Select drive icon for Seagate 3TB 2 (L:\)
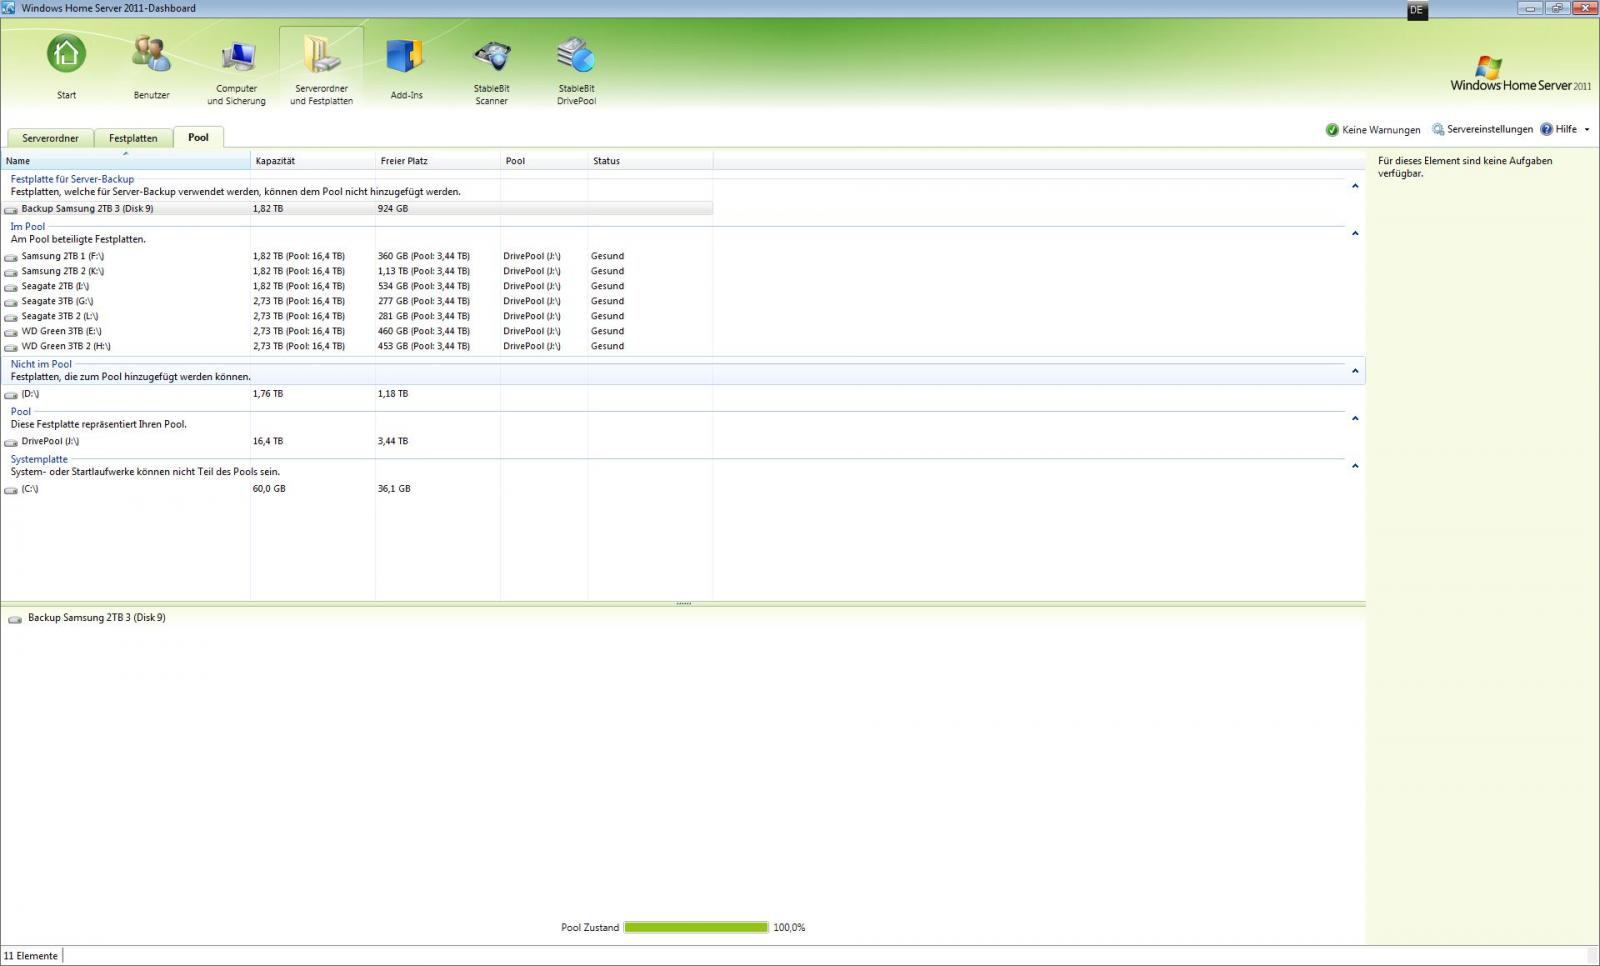1600x966 pixels. (x=11, y=317)
